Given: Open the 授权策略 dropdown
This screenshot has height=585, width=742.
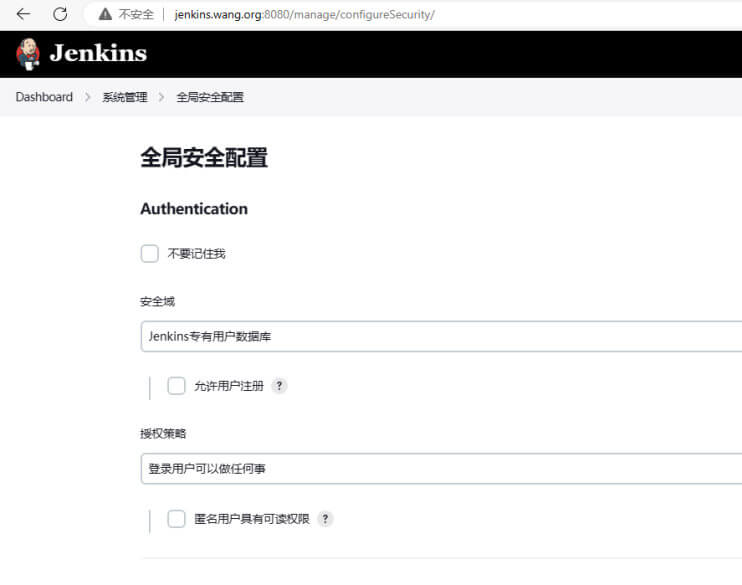Looking at the screenshot, I should tap(441, 469).
